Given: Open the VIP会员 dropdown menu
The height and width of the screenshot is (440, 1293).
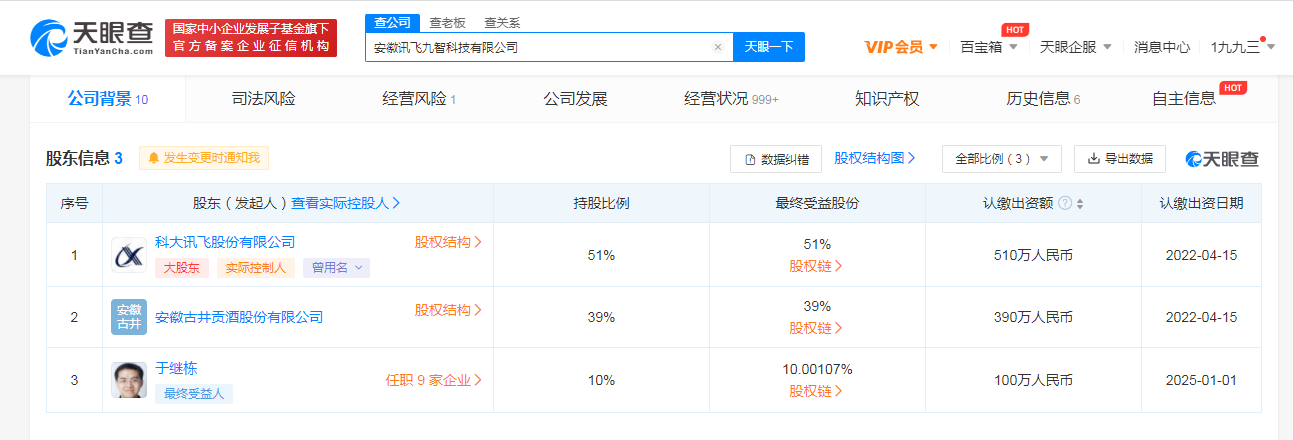Looking at the screenshot, I should [901, 47].
